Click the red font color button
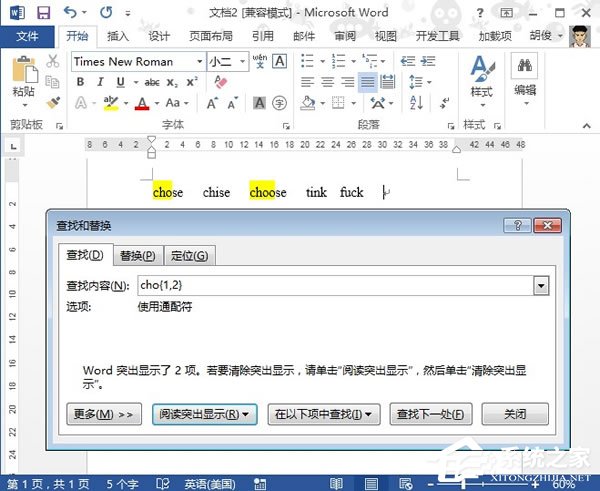The image size is (600, 491). 142,103
